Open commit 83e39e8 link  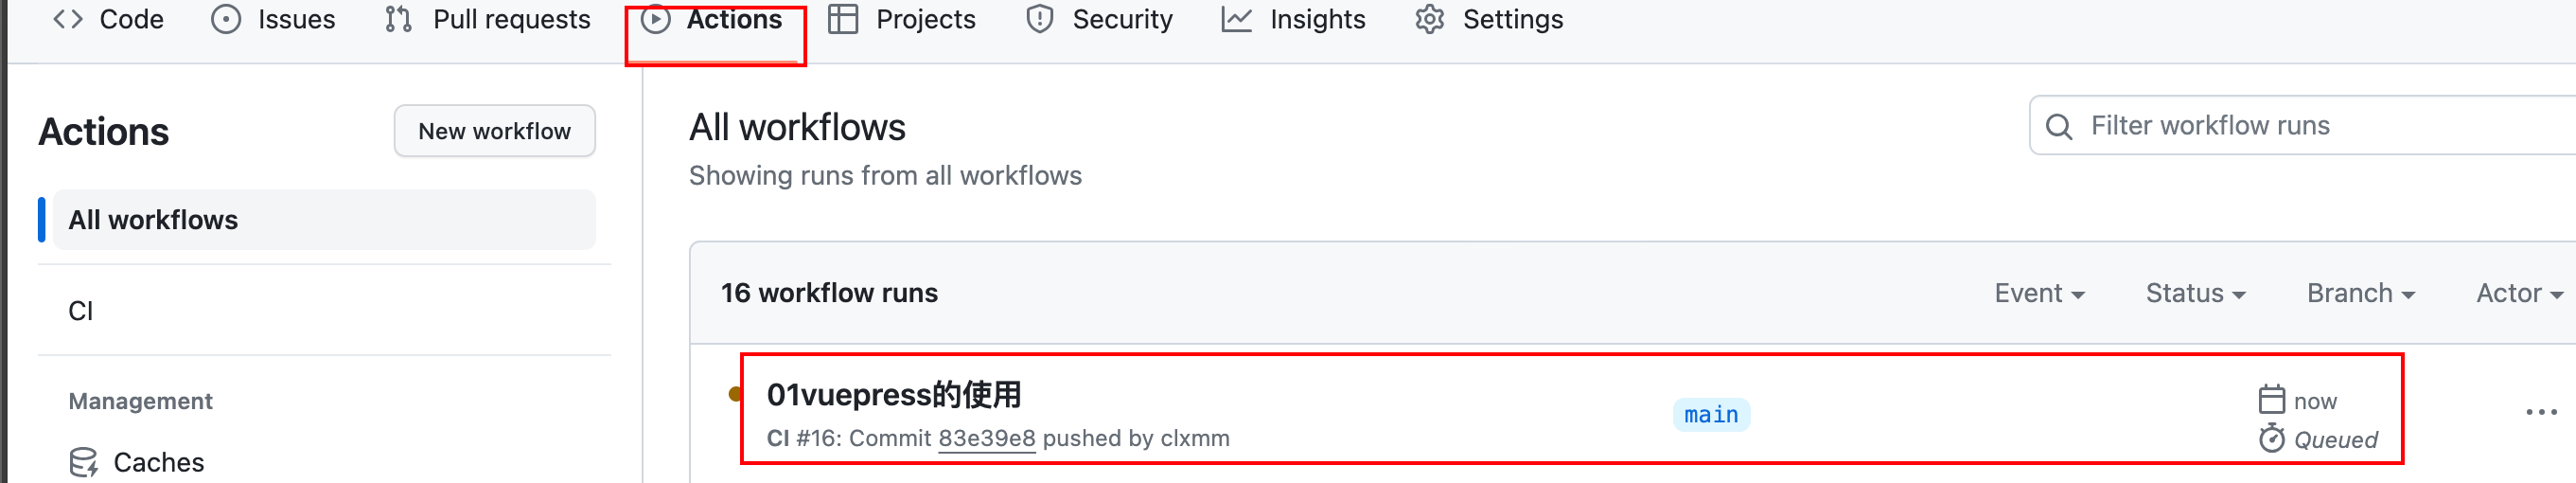[986, 438]
